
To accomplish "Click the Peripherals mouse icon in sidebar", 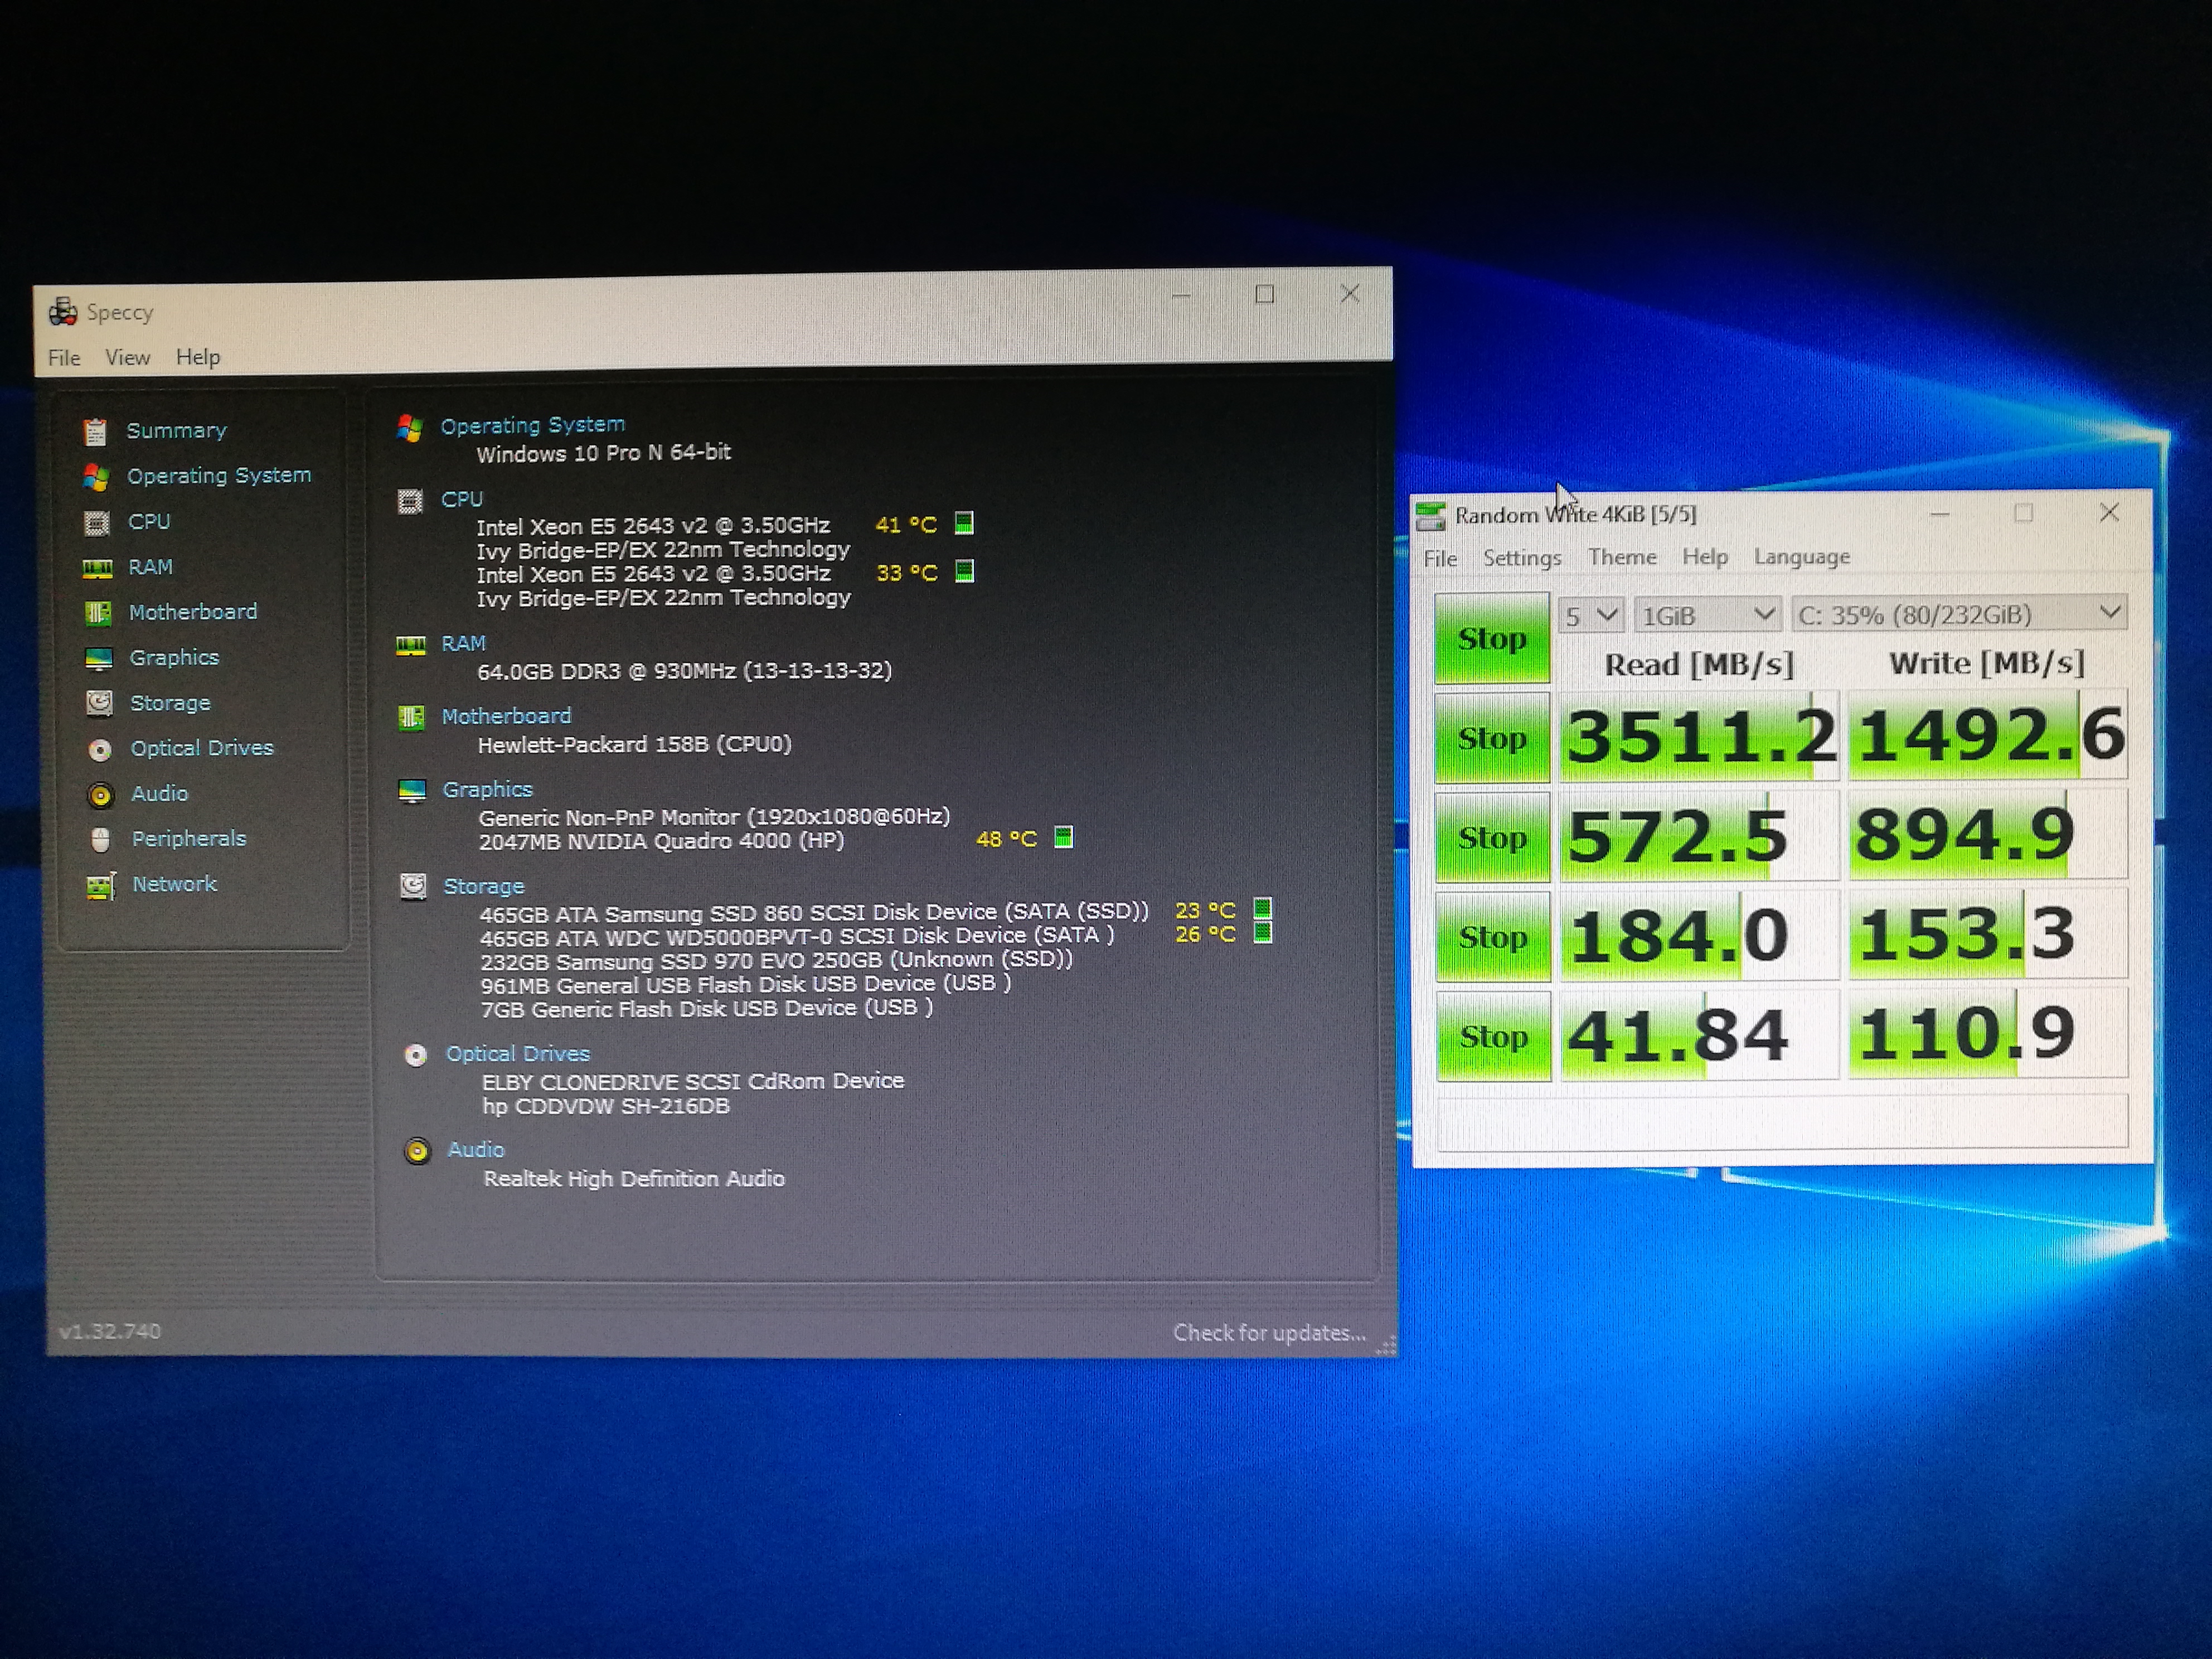I will 100,839.
